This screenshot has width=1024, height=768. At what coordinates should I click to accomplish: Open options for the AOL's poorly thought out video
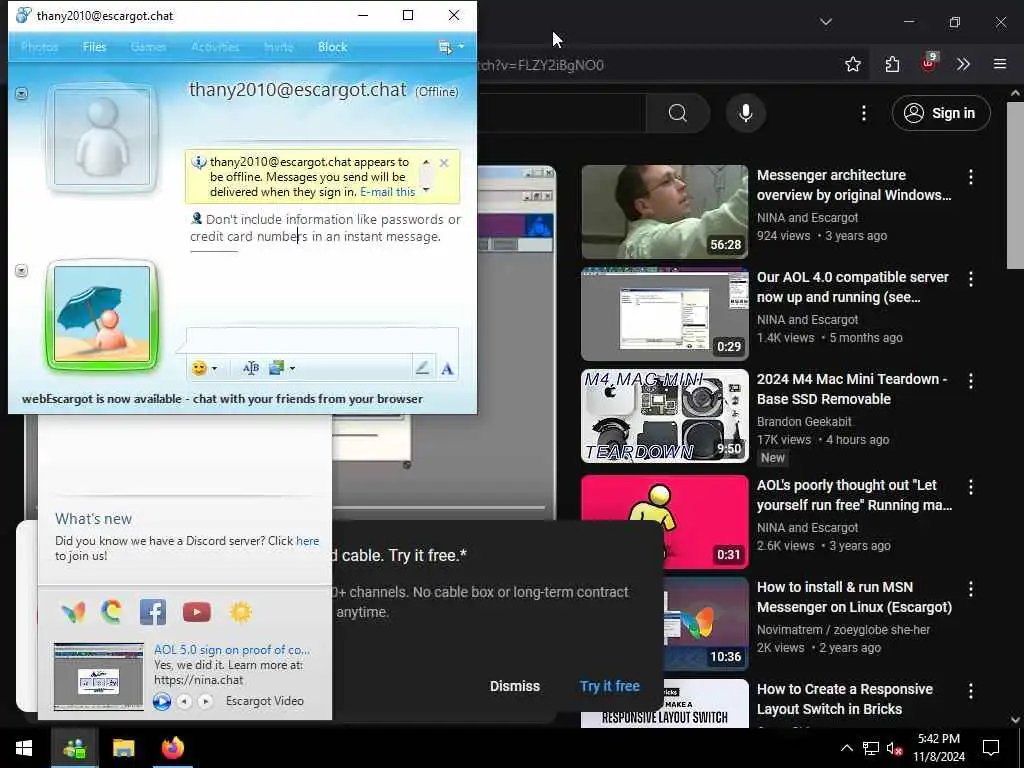970,487
